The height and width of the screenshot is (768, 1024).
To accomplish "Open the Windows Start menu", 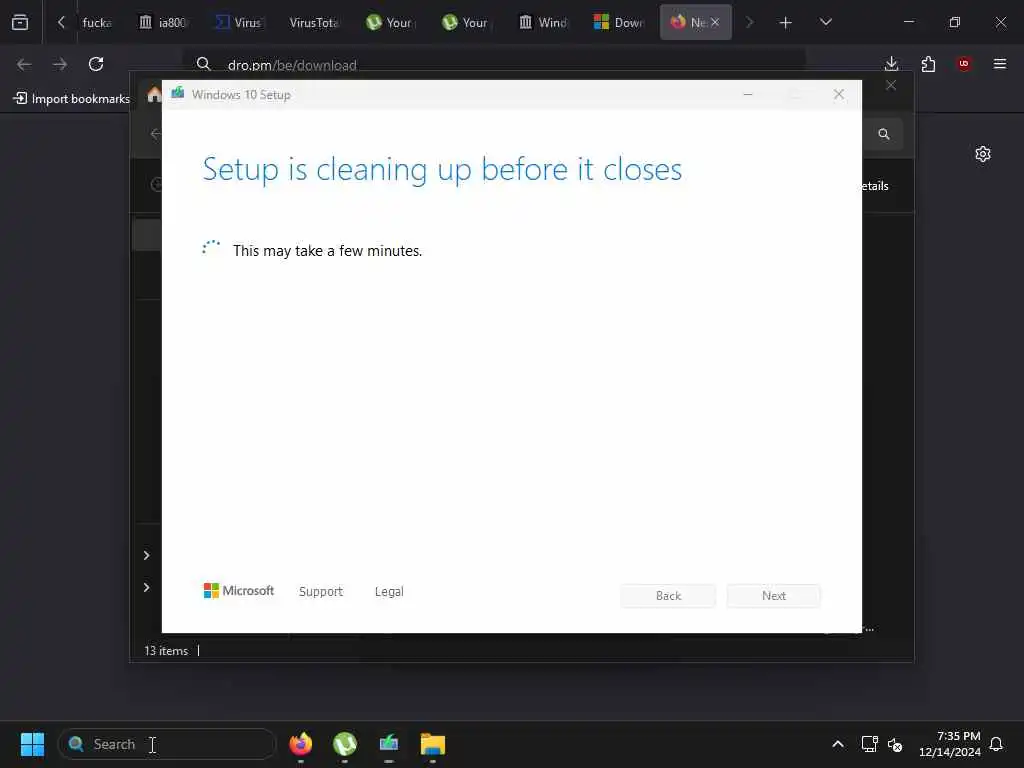I will tap(32, 744).
